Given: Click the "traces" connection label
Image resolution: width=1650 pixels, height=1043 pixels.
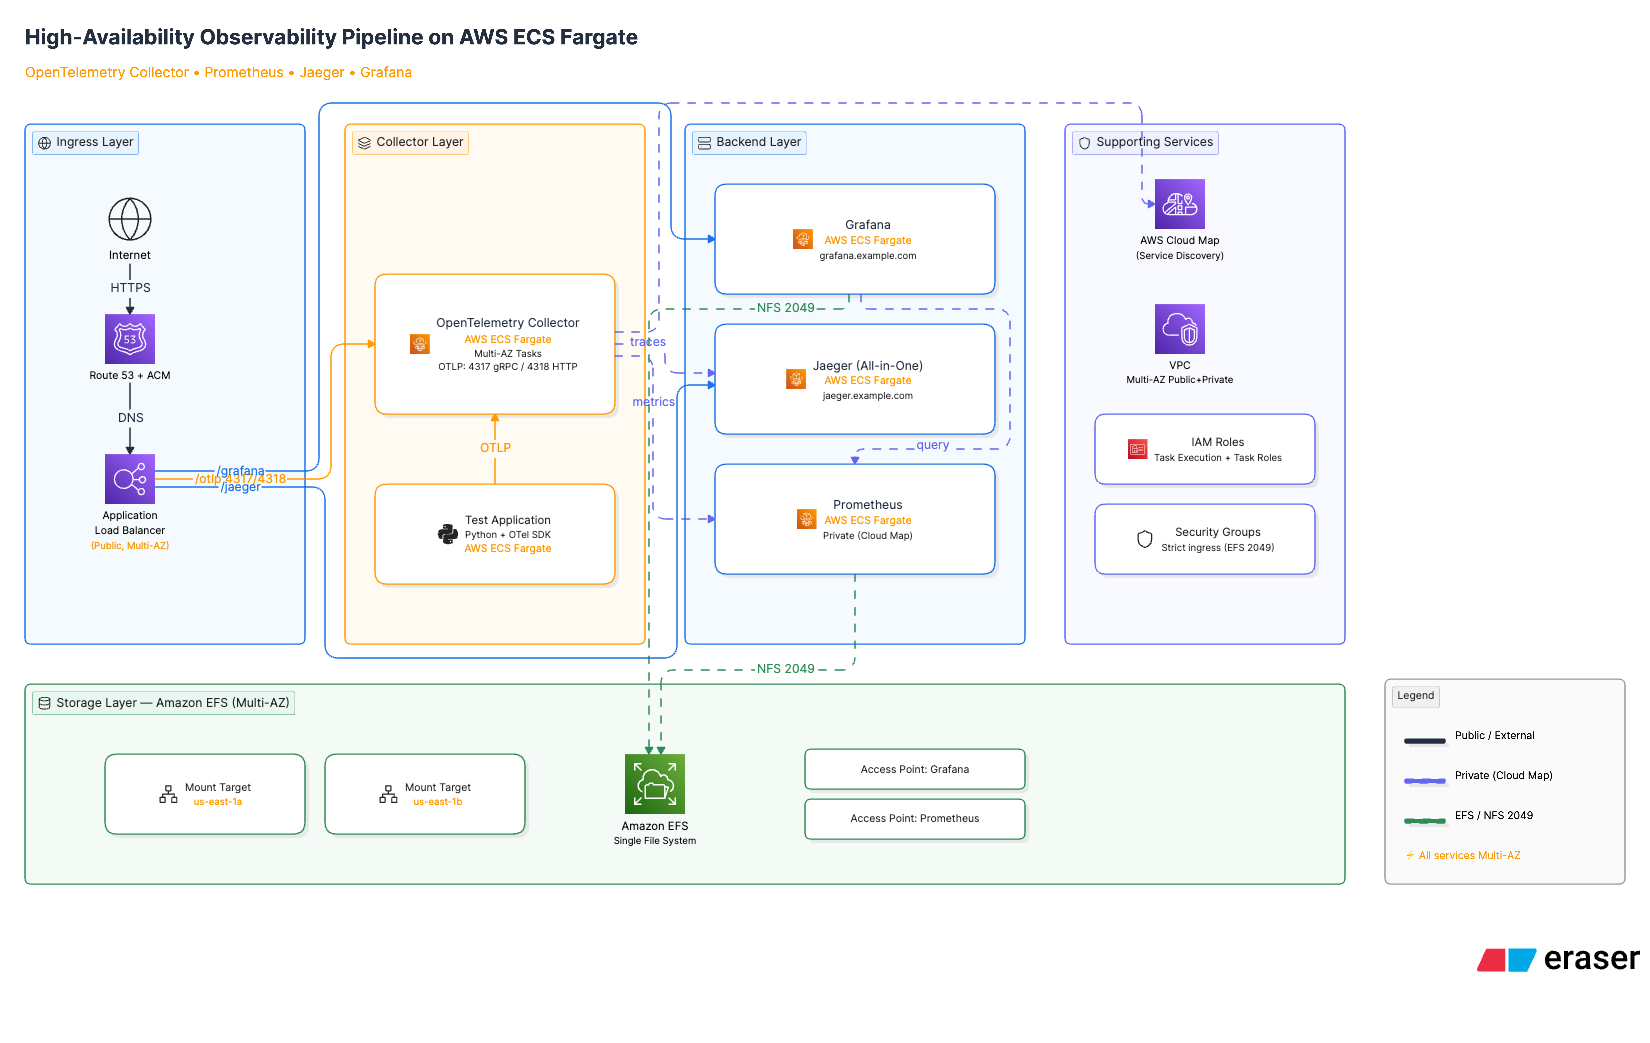Looking at the screenshot, I should [x=648, y=342].
